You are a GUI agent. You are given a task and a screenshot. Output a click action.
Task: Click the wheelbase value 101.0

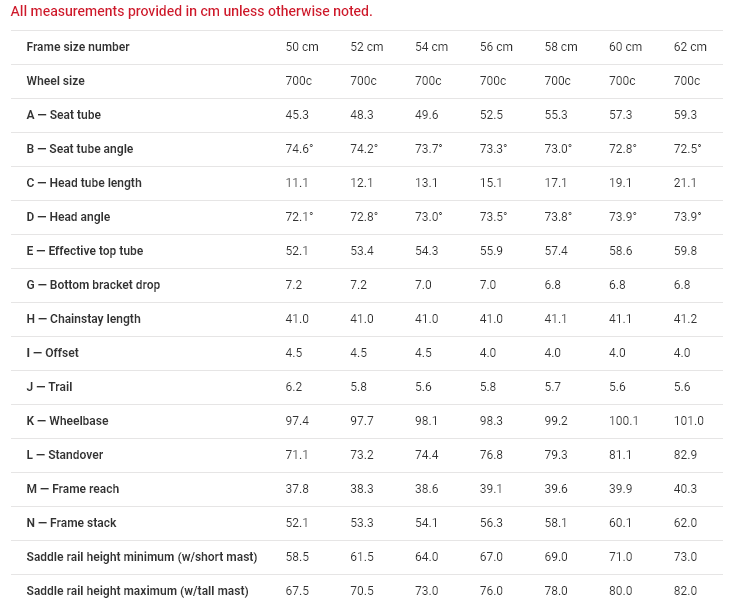coord(689,421)
